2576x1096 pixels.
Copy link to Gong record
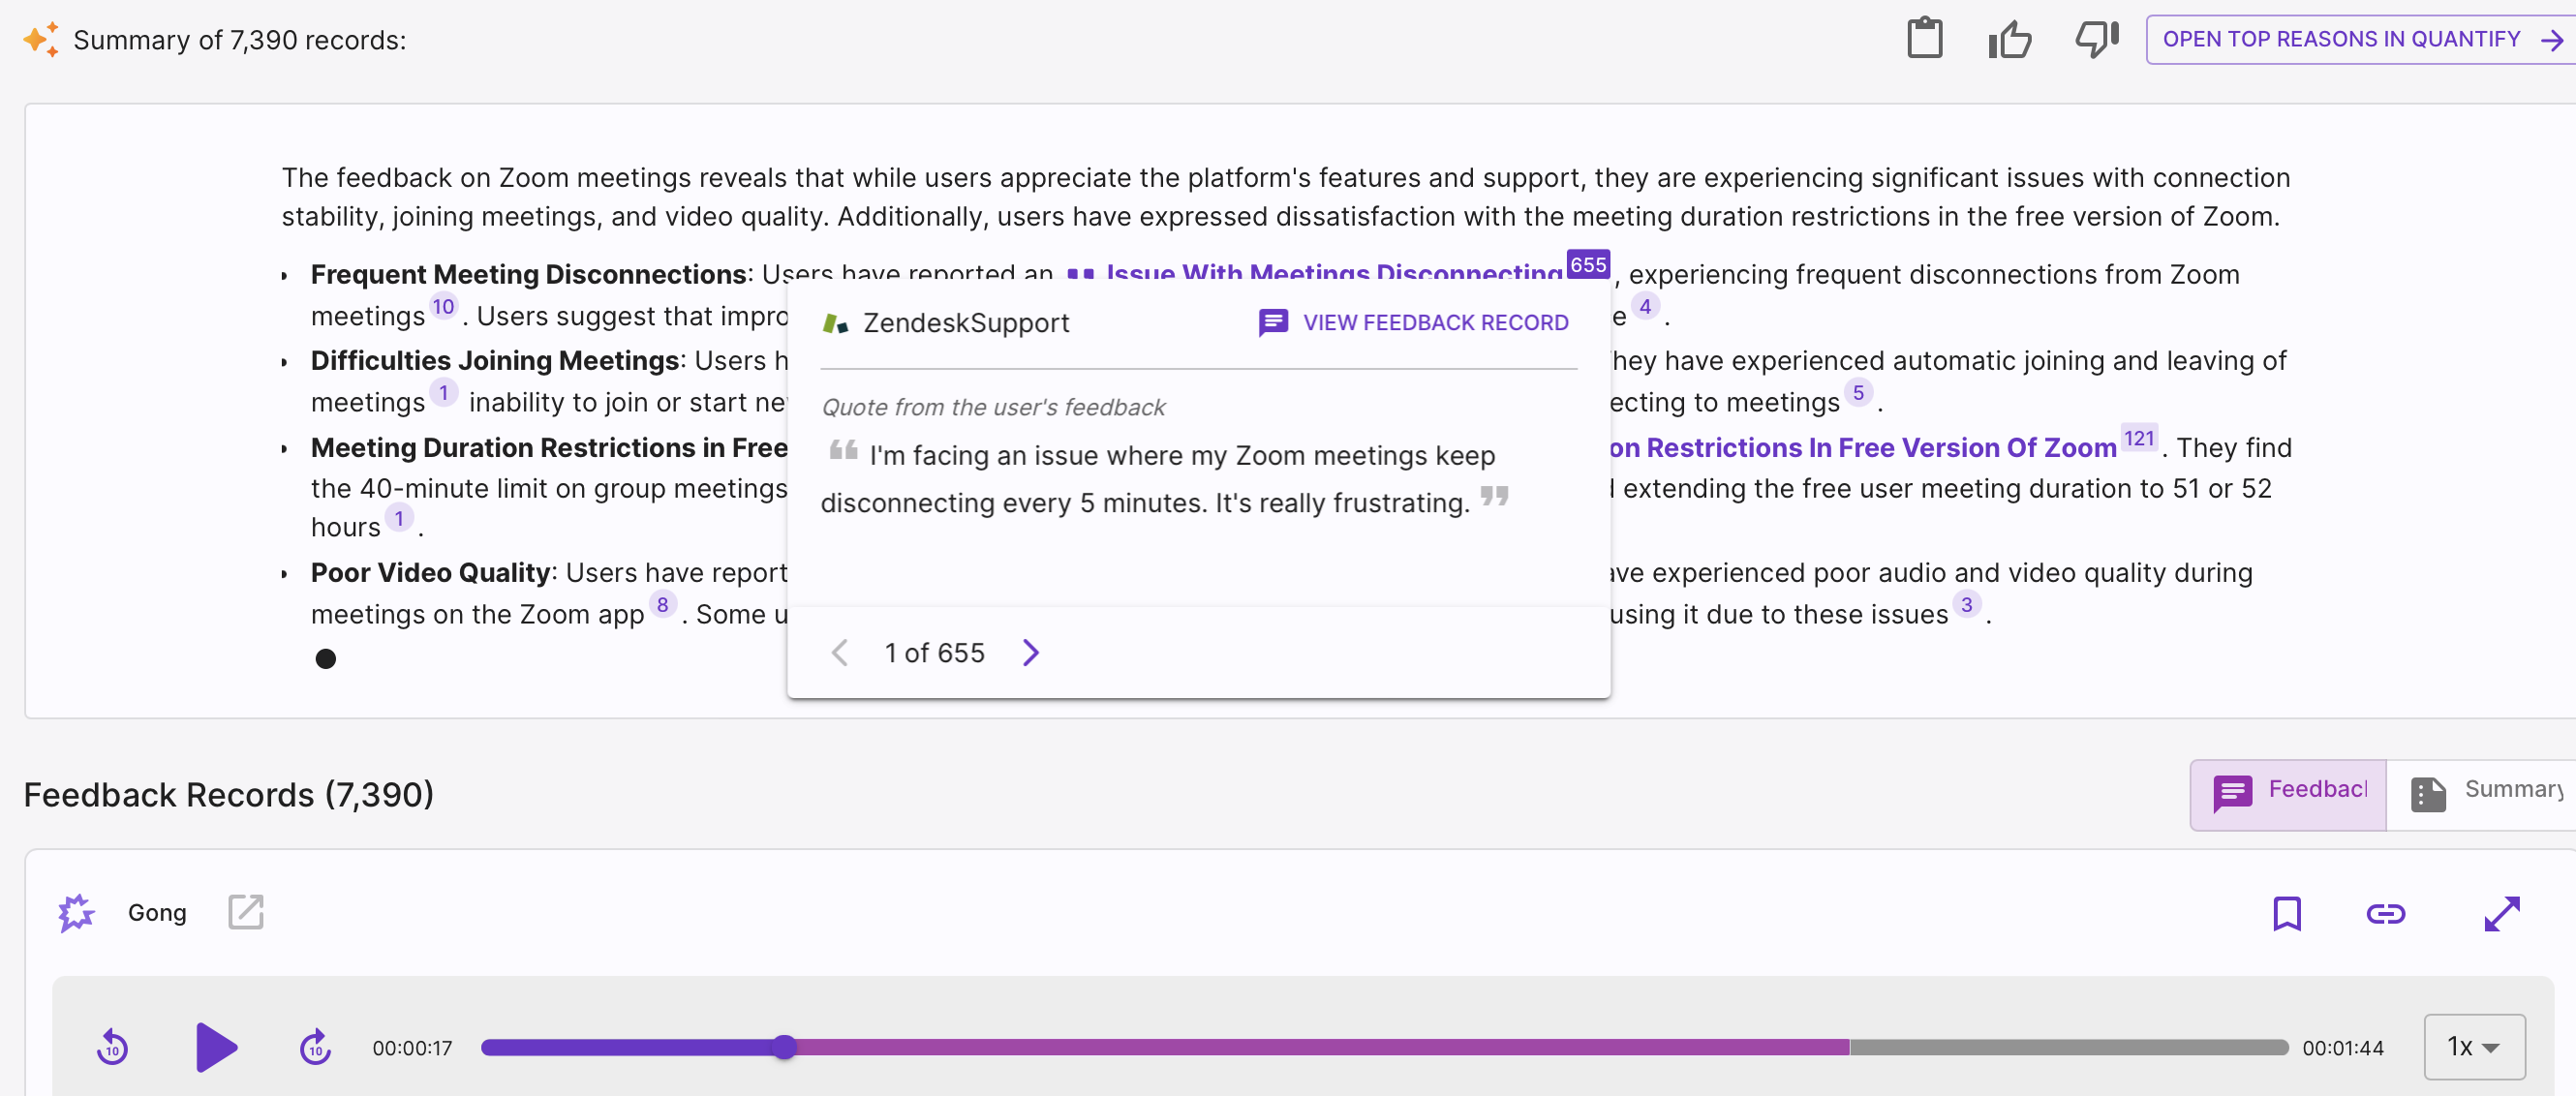tap(2385, 913)
